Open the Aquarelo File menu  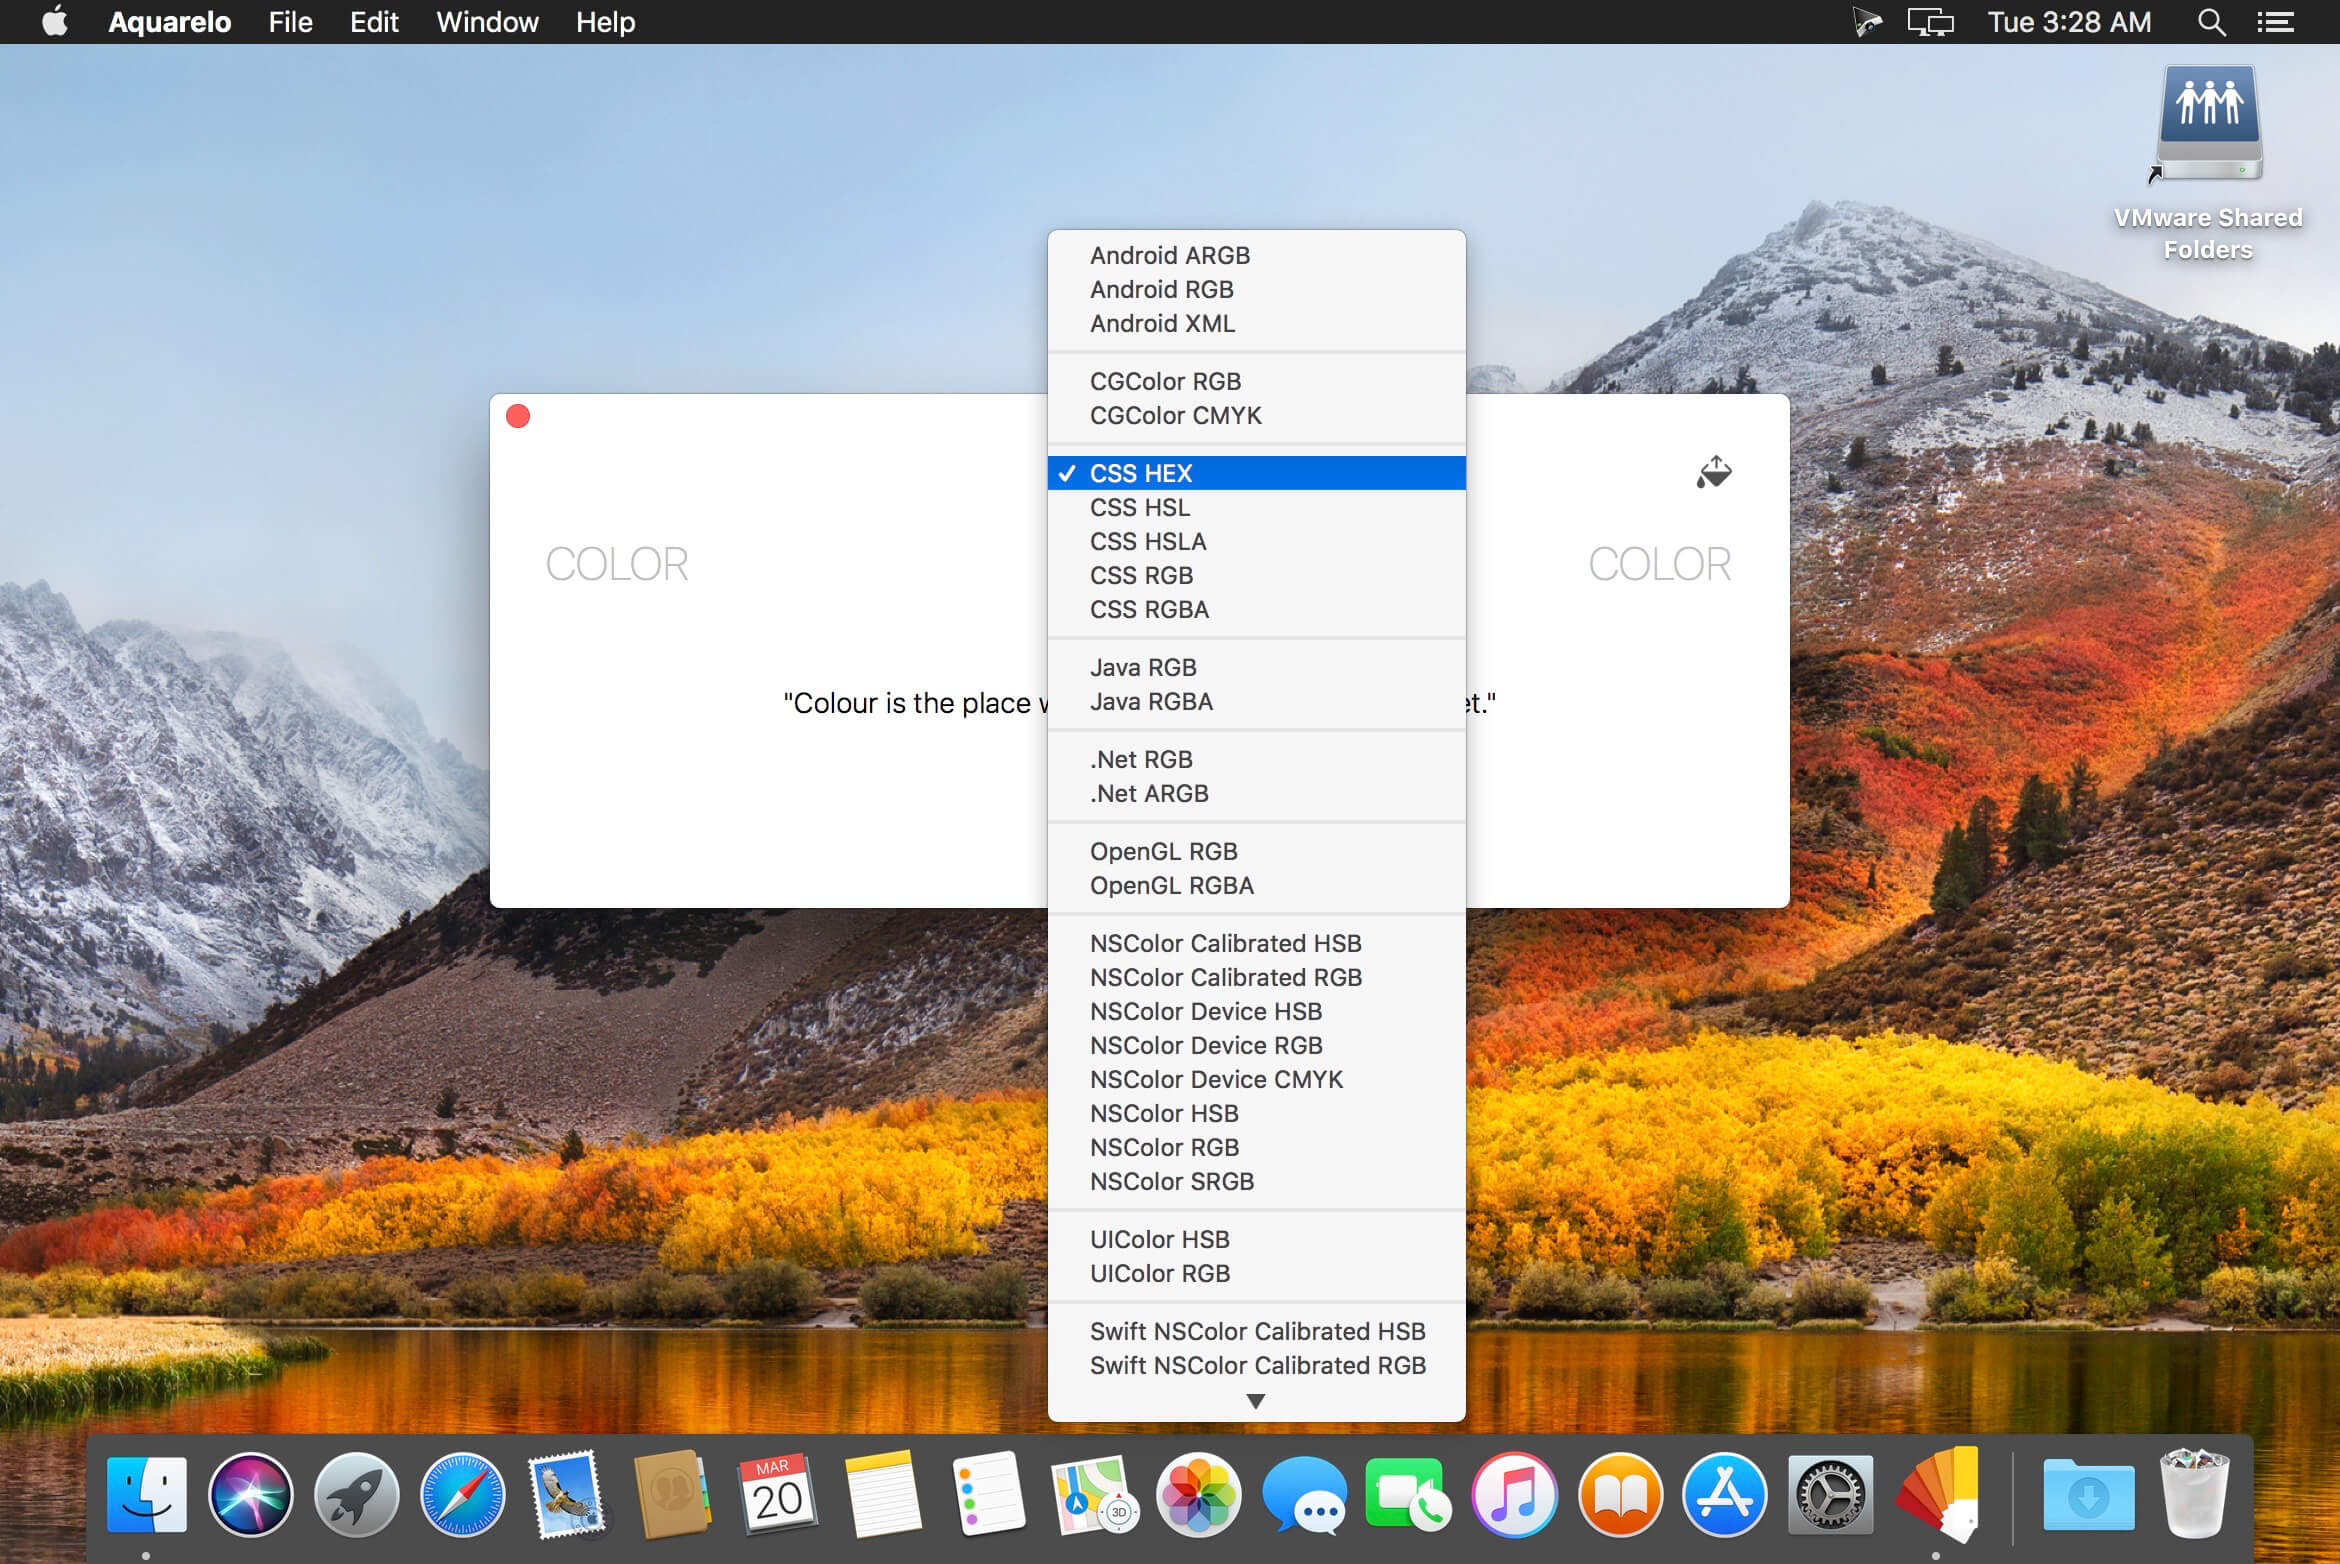tap(290, 23)
